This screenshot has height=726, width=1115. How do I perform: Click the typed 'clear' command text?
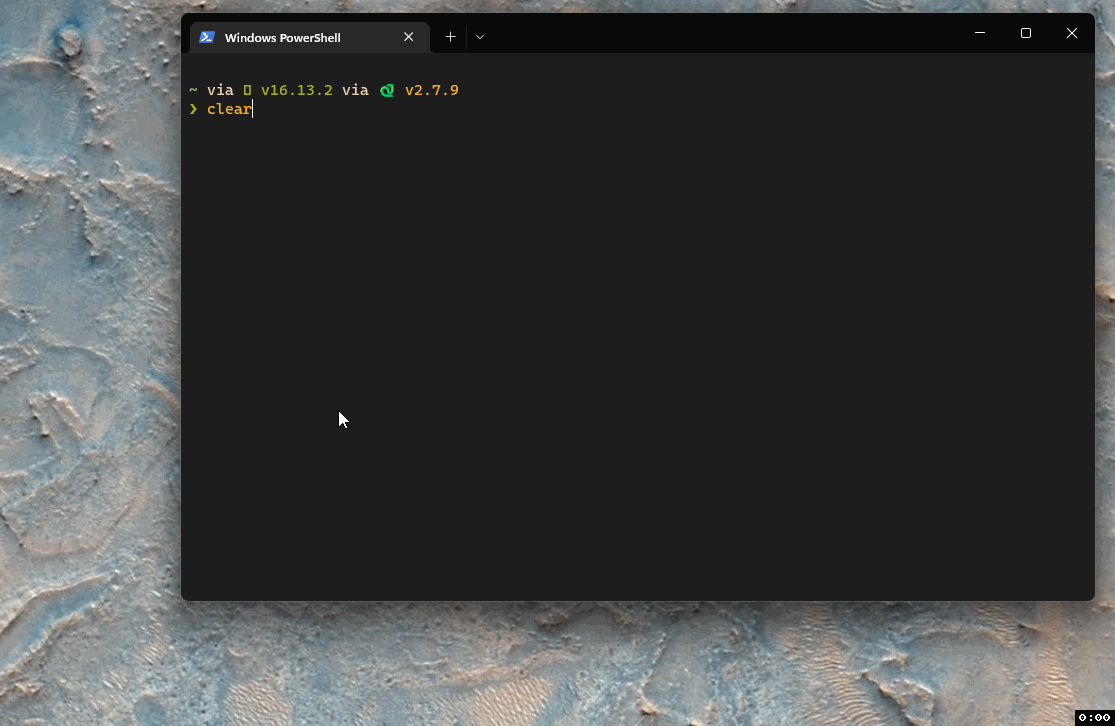point(229,109)
